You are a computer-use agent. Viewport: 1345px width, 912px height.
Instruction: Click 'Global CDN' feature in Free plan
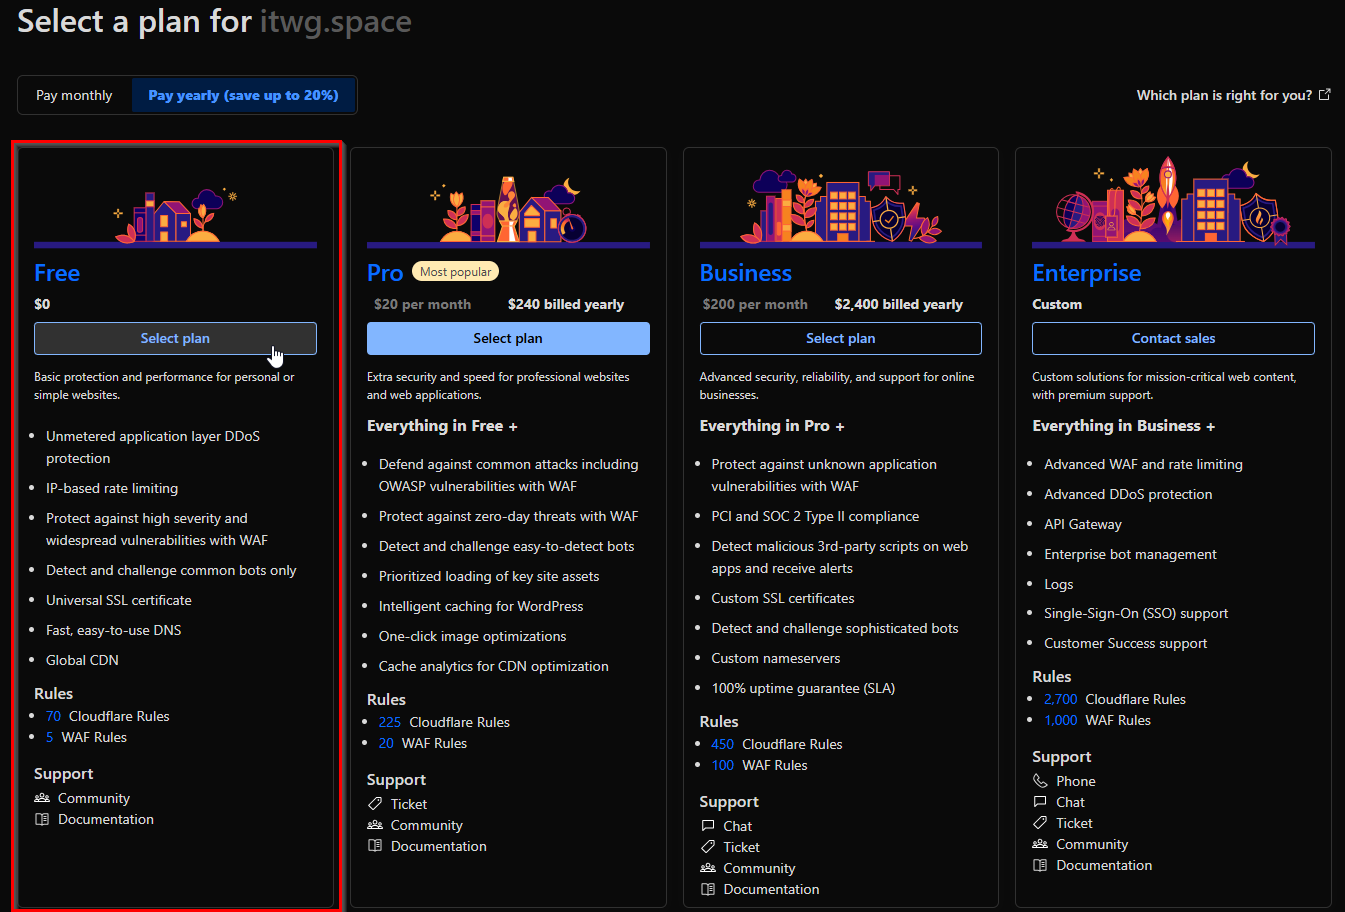[82, 660]
